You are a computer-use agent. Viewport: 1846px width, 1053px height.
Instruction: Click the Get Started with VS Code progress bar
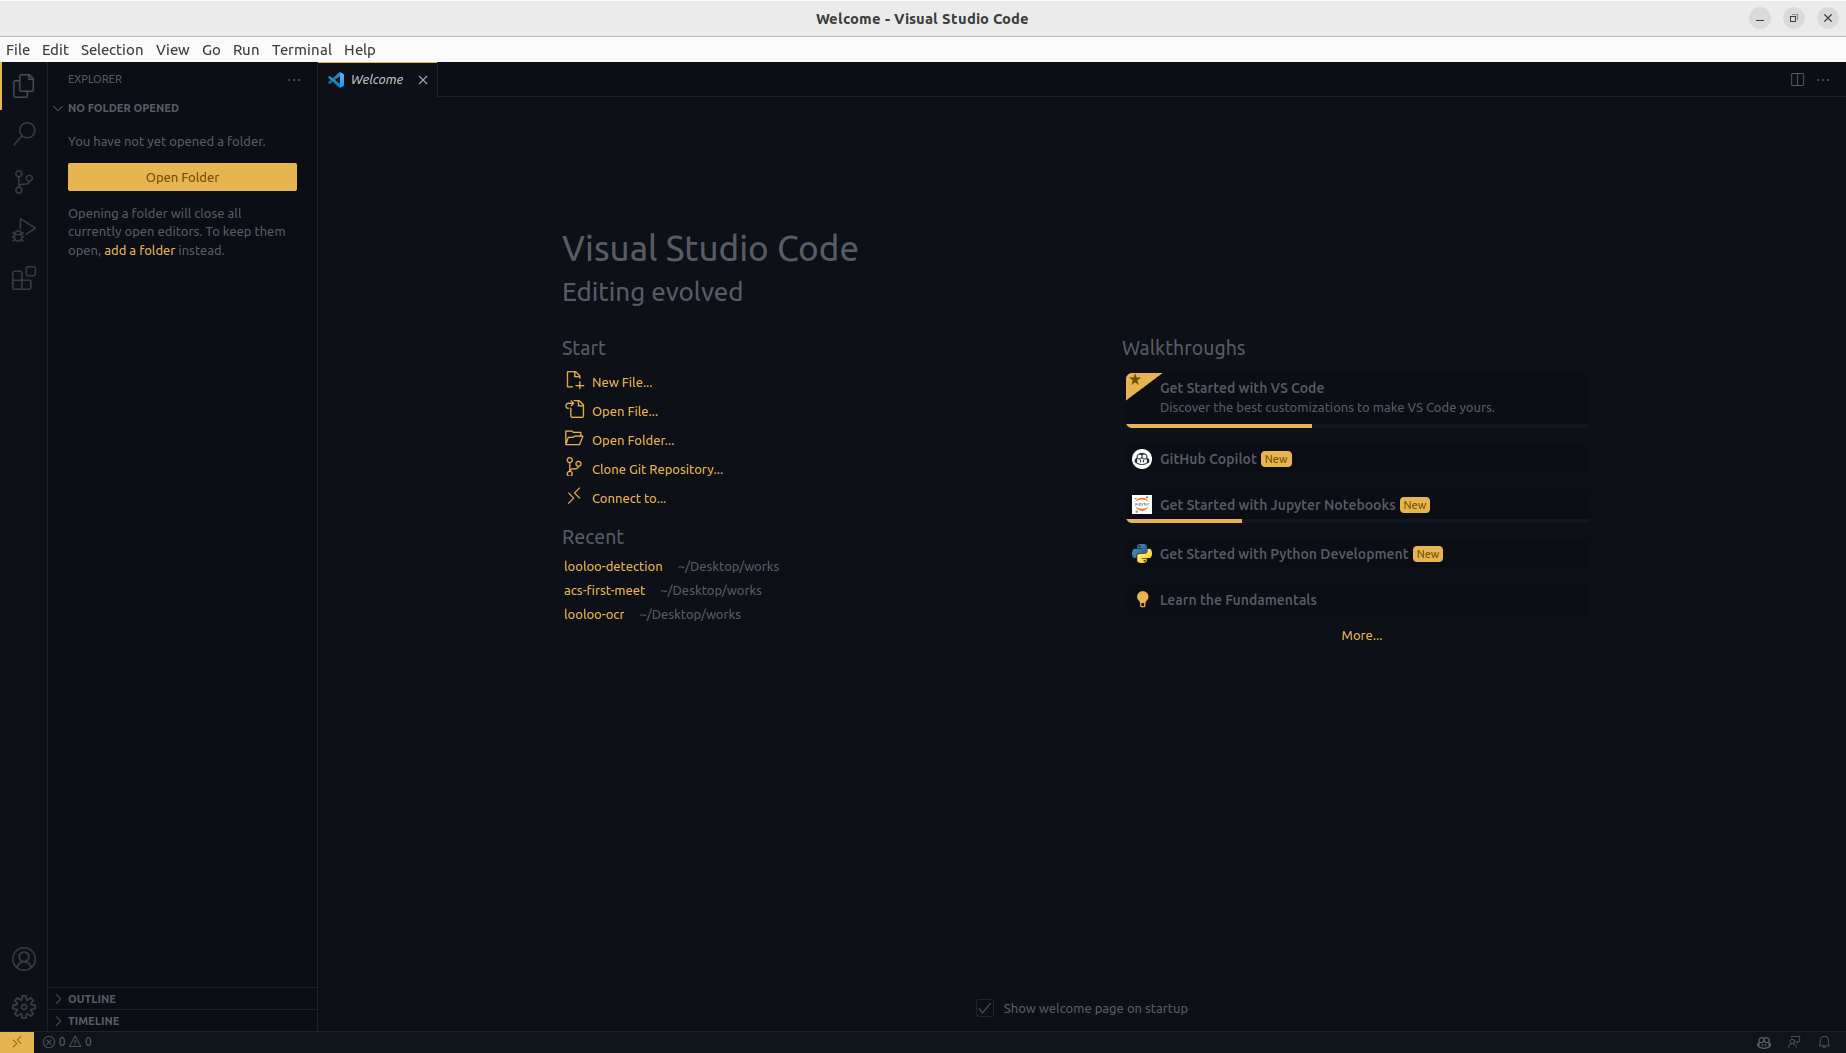coord(1357,426)
